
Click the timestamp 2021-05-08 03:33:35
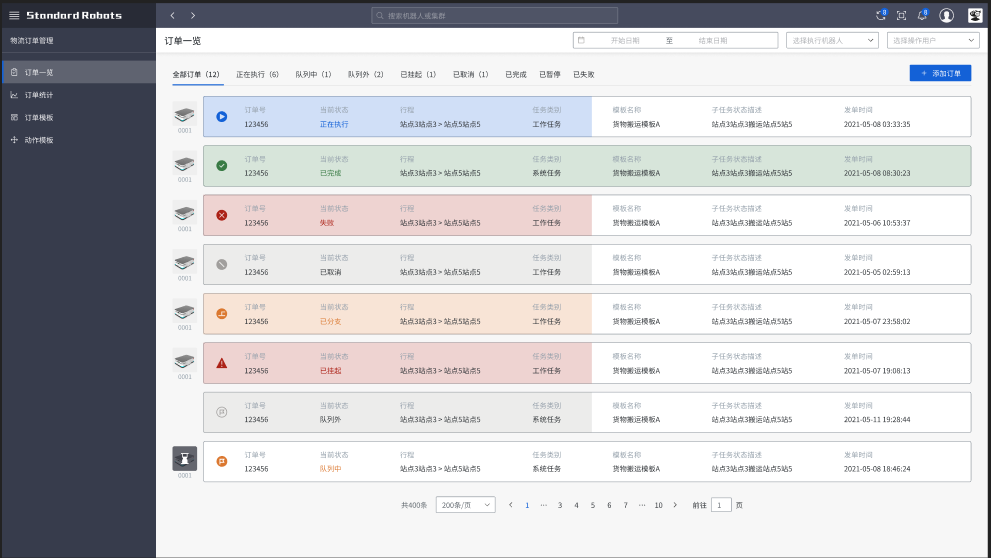(877, 124)
